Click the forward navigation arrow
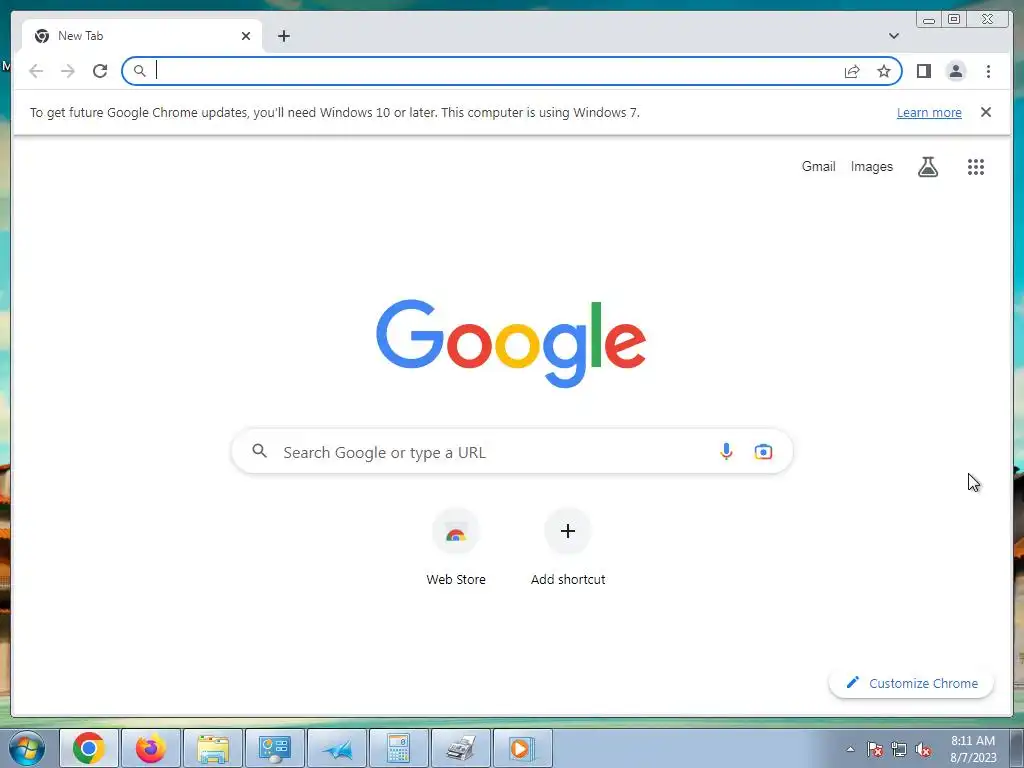This screenshot has height=768, width=1024. [x=68, y=71]
